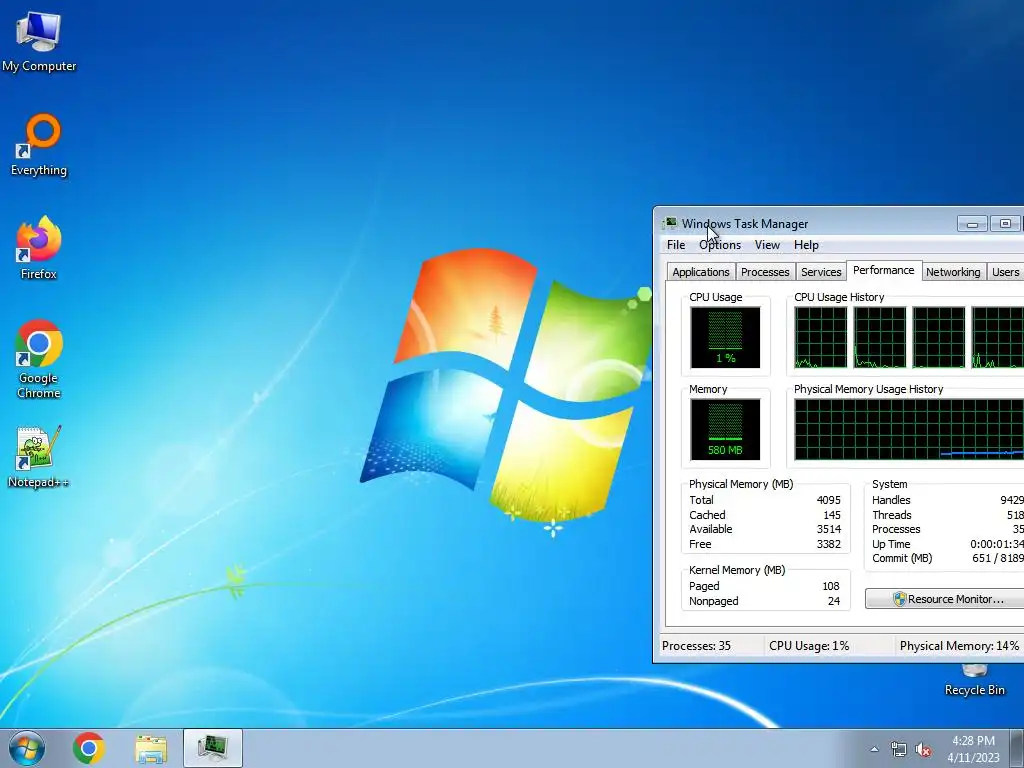Click the Commit (MB) label
The image size is (1024, 768).
pyautogui.click(x=902, y=558)
